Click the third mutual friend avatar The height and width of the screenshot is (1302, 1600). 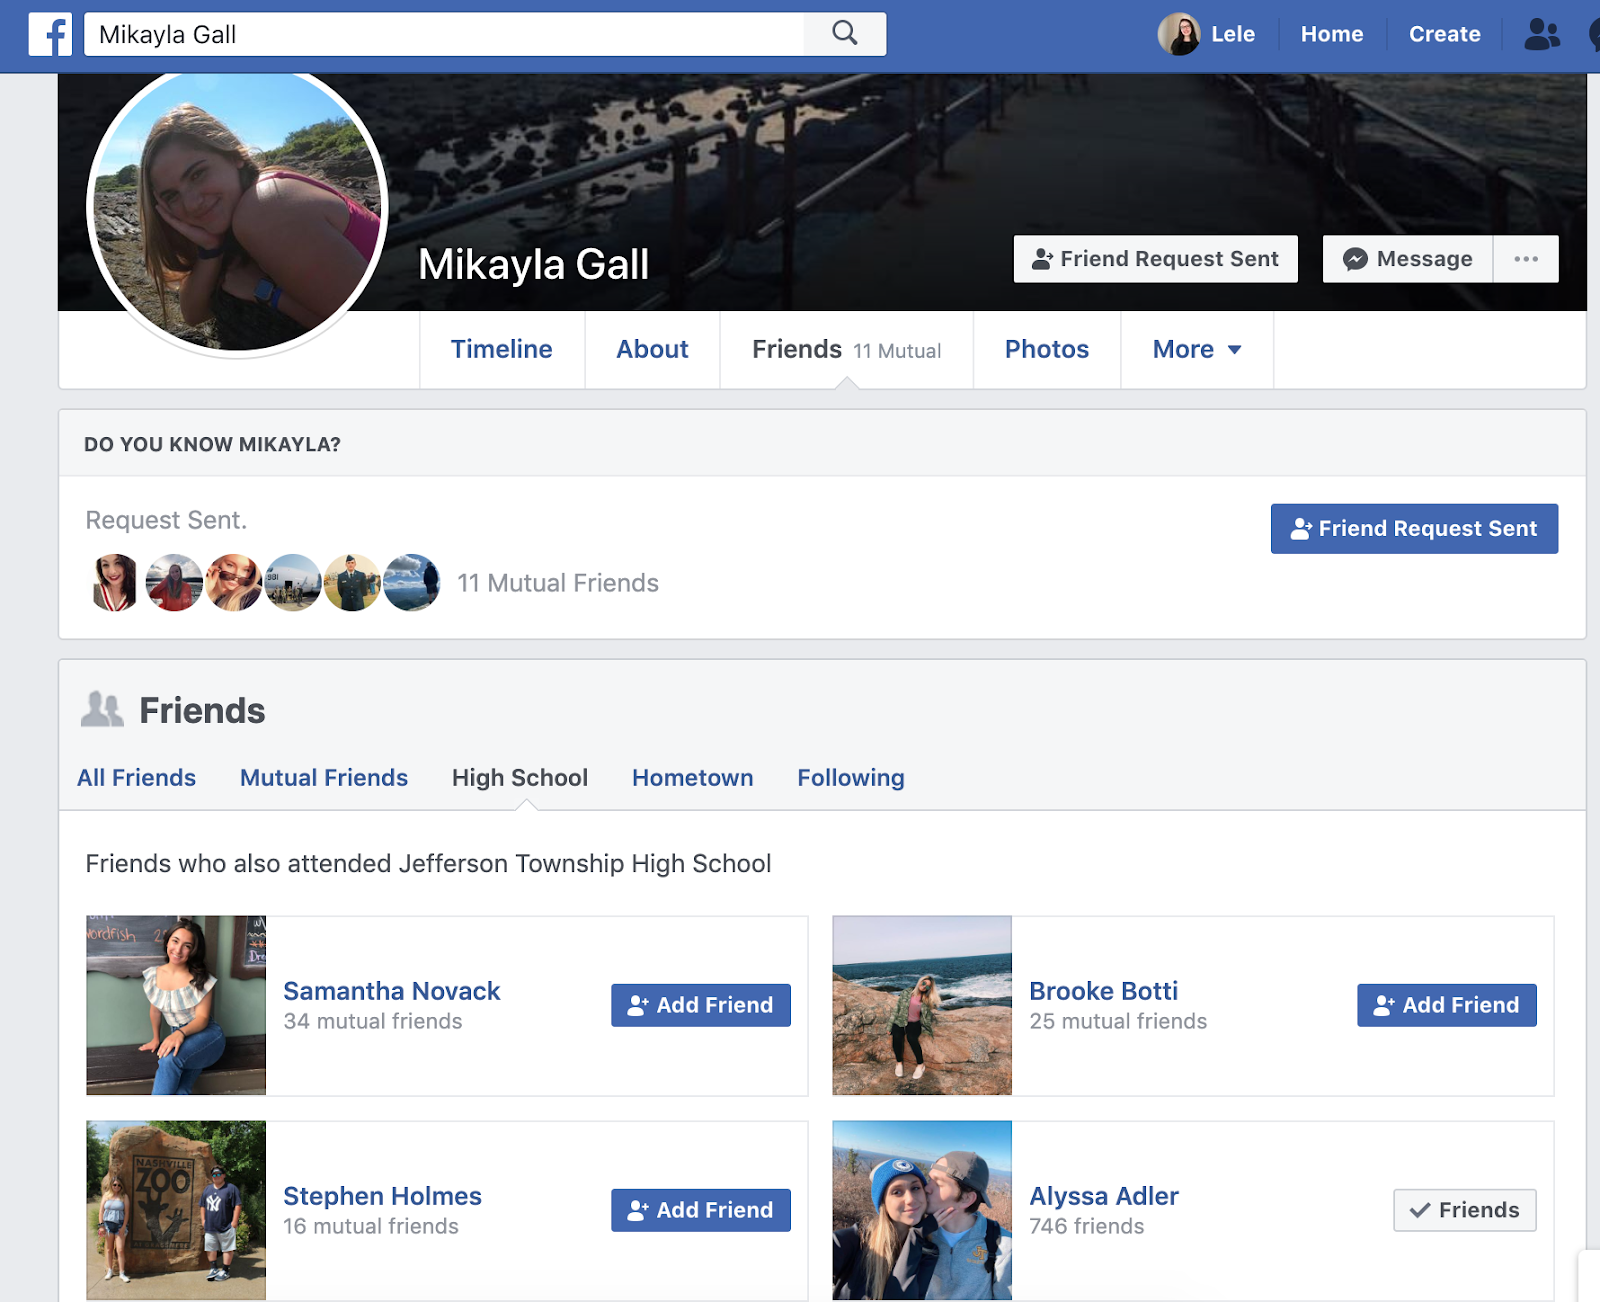234,583
